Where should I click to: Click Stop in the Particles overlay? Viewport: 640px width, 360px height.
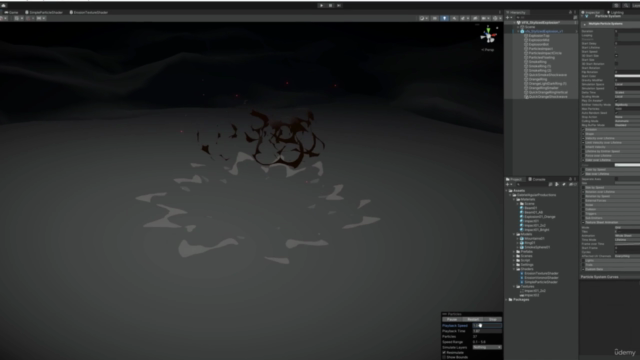493,320
